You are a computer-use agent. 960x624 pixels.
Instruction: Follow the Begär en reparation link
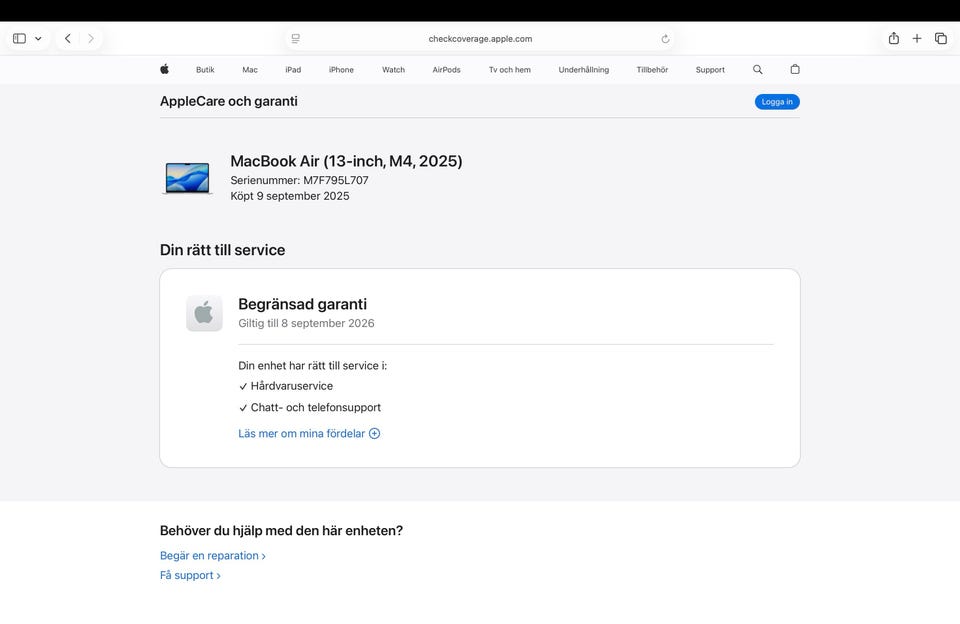[212, 556]
